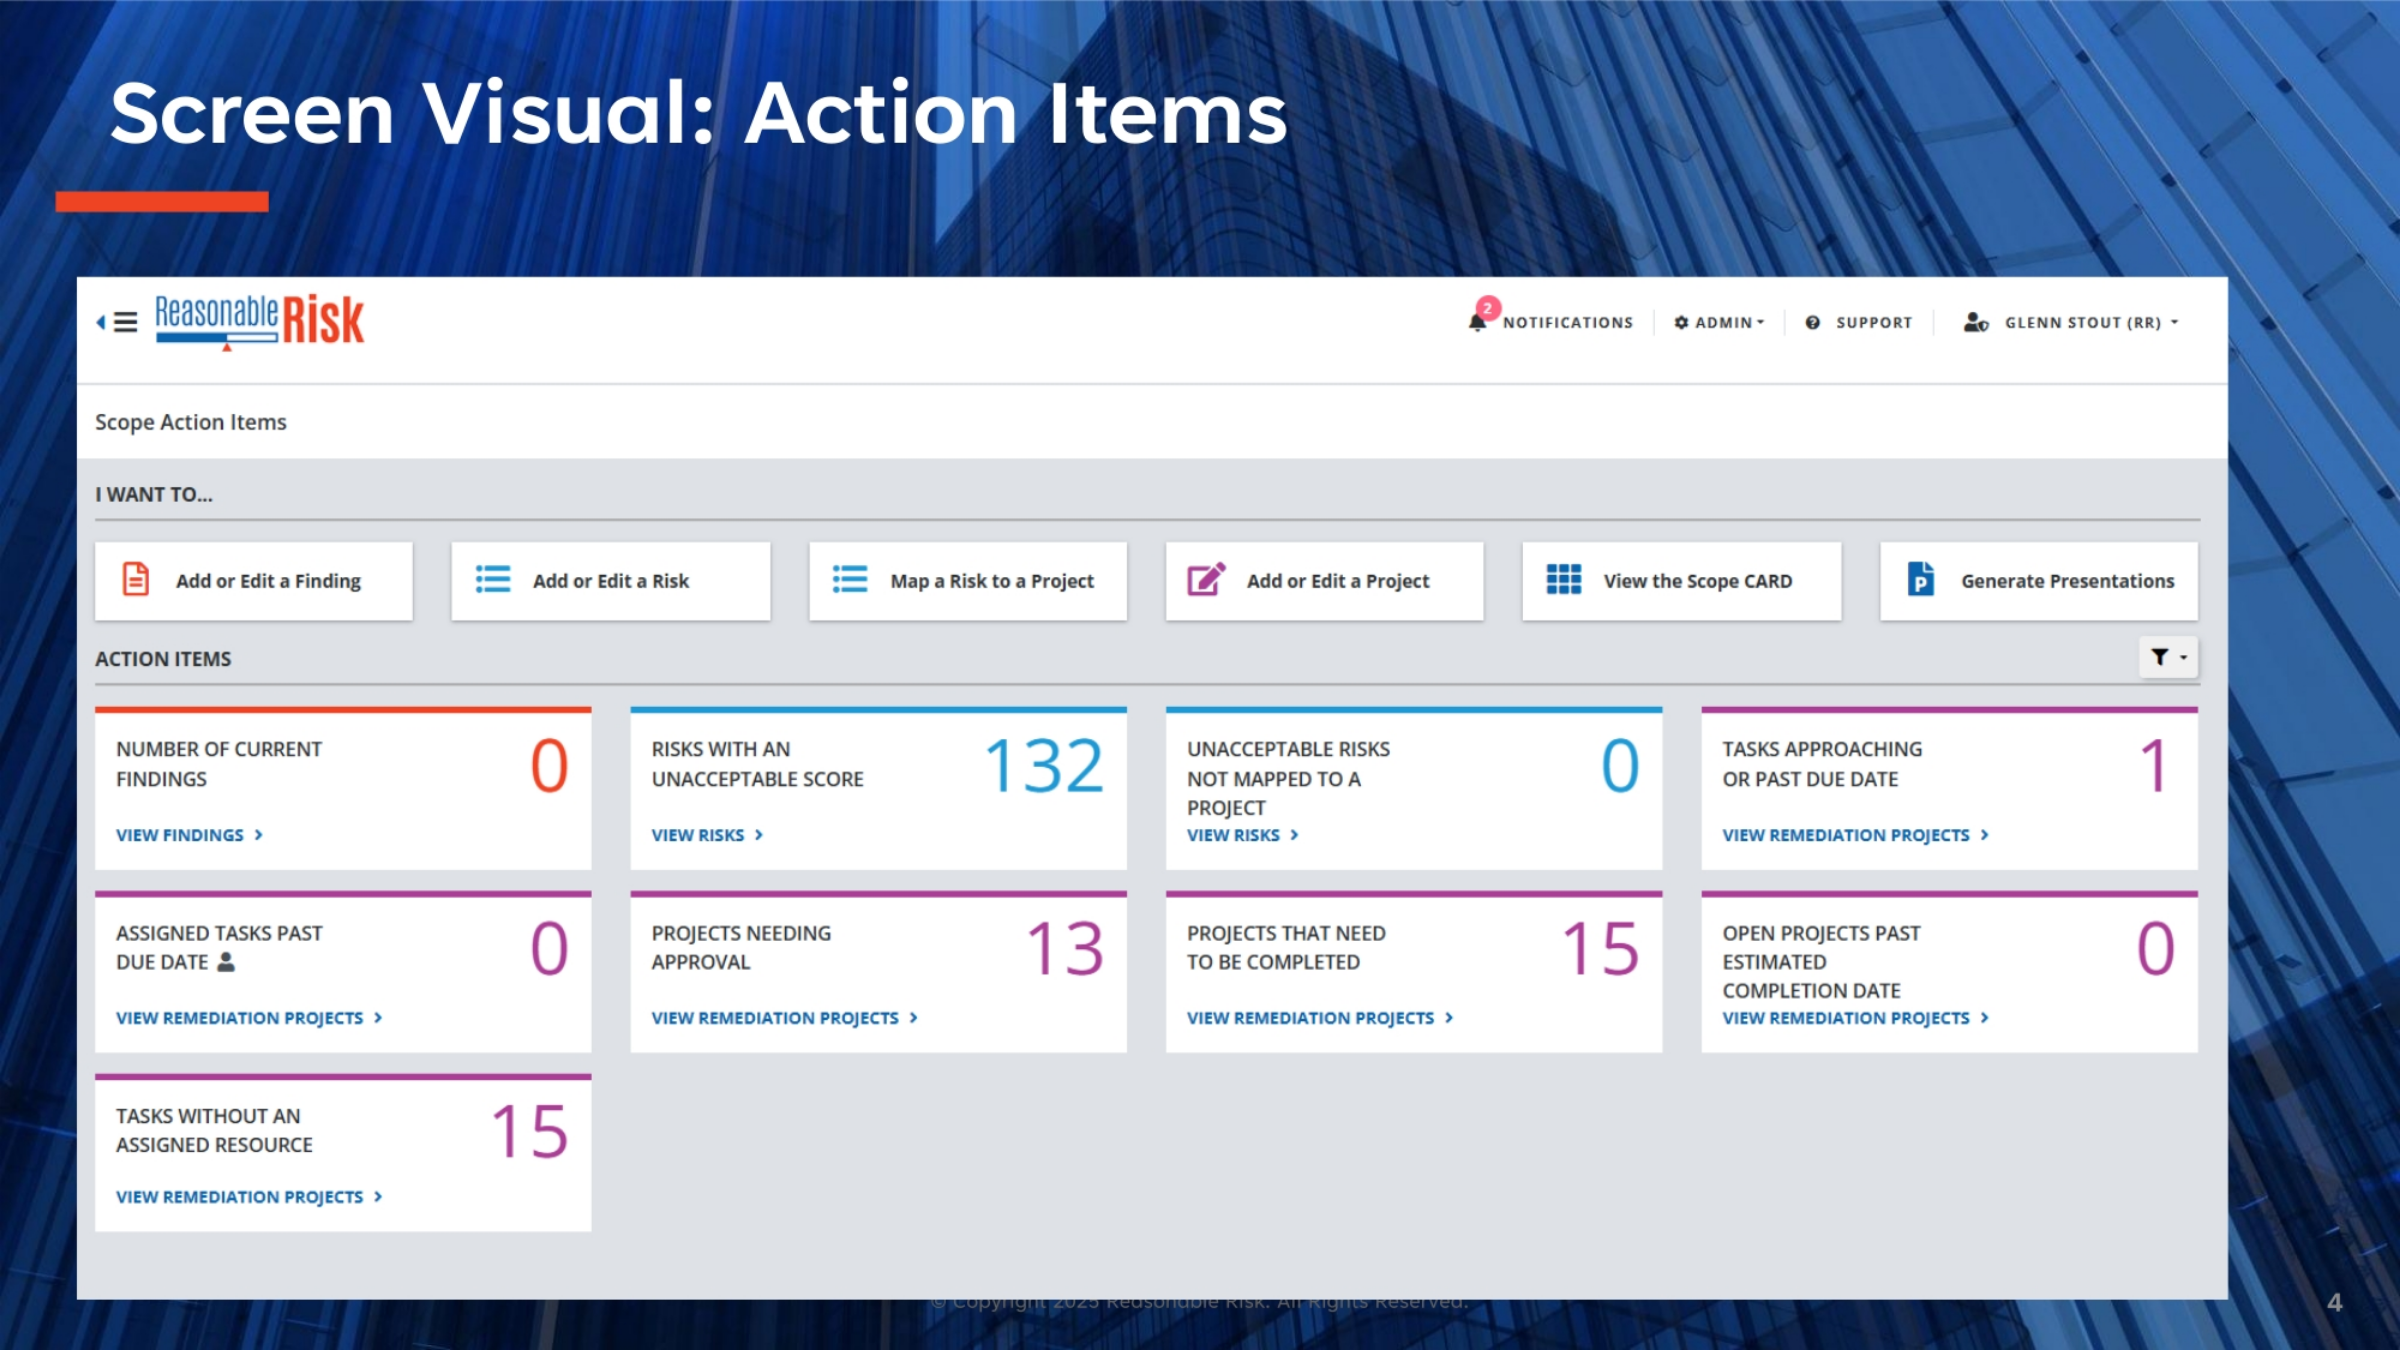2400x1350 pixels.
Task: Click Add or Edit a Finding
Action: coord(254,581)
